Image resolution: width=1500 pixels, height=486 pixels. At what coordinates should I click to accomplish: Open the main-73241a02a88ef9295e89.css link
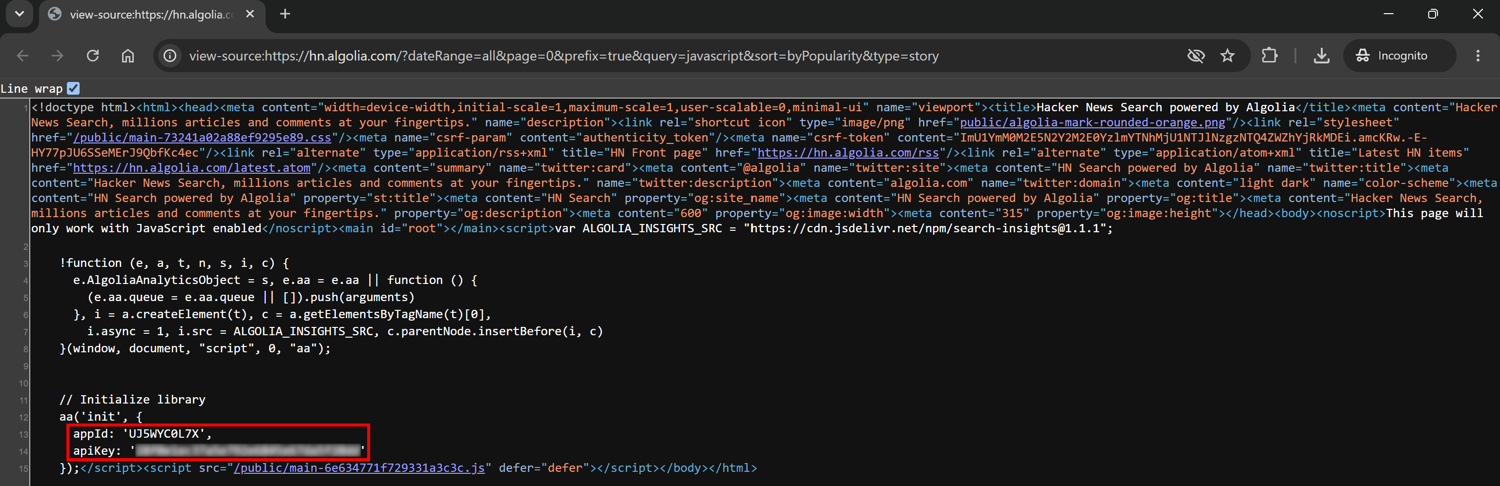click(201, 137)
